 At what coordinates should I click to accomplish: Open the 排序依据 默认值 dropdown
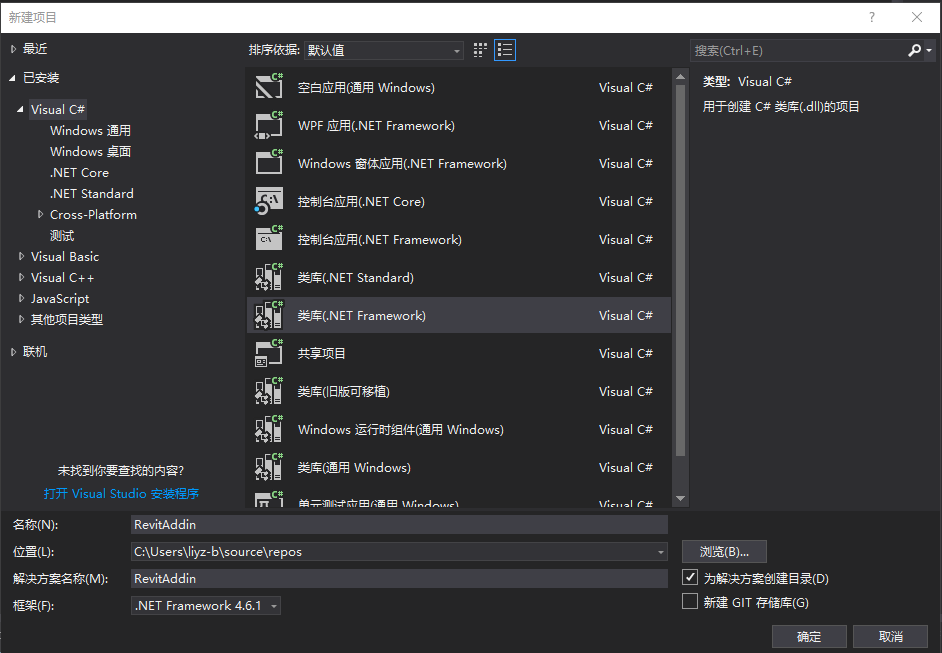click(x=384, y=50)
